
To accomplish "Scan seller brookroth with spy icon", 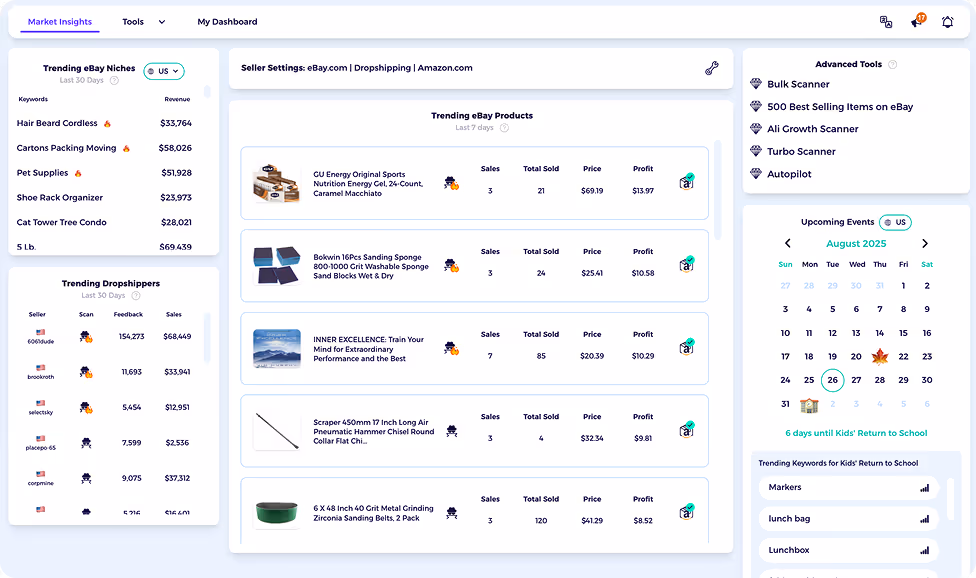I will (86, 373).
